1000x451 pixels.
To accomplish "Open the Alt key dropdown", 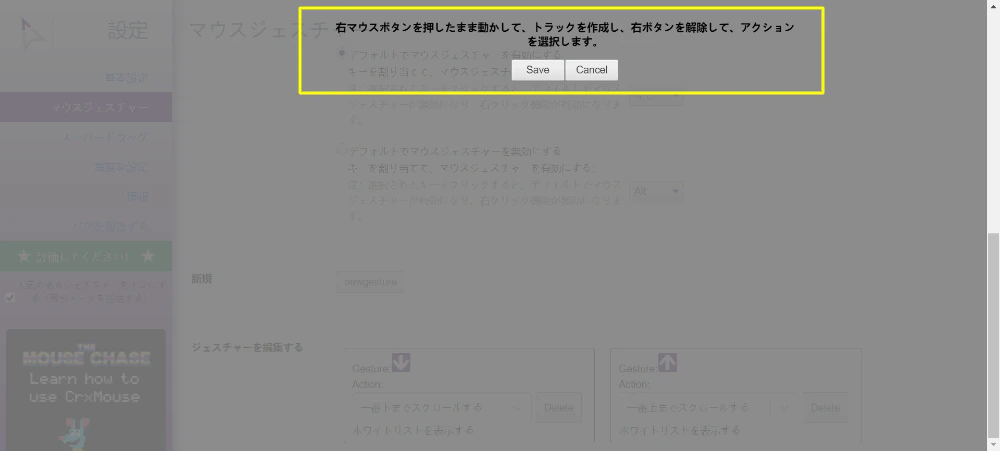I will tap(656, 191).
